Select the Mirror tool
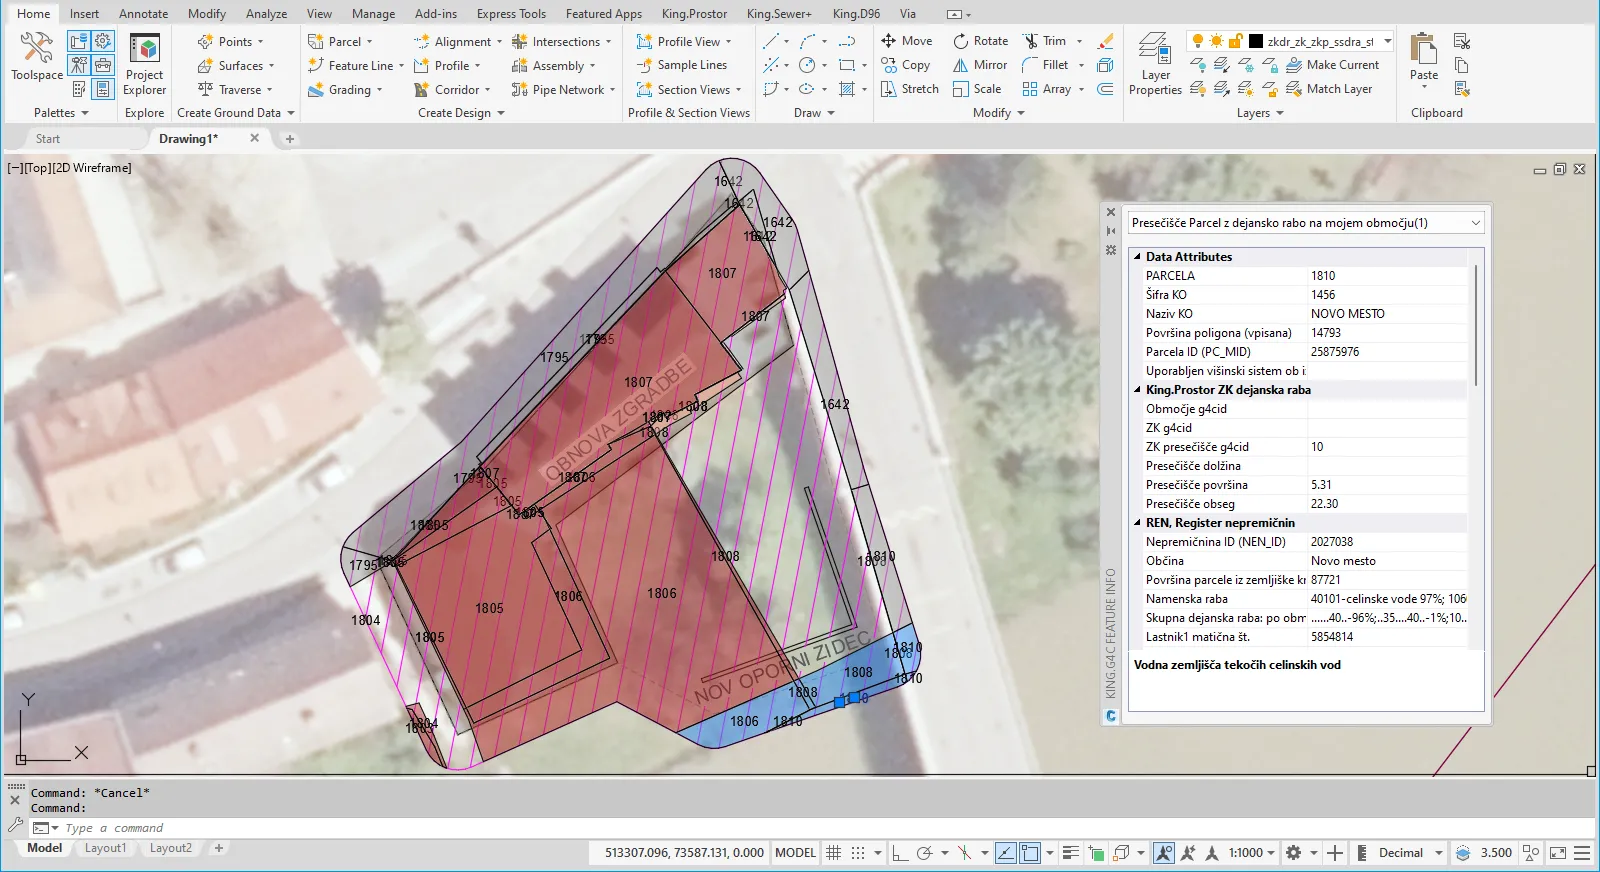1600x872 pixels. click(x=980, y=65)
